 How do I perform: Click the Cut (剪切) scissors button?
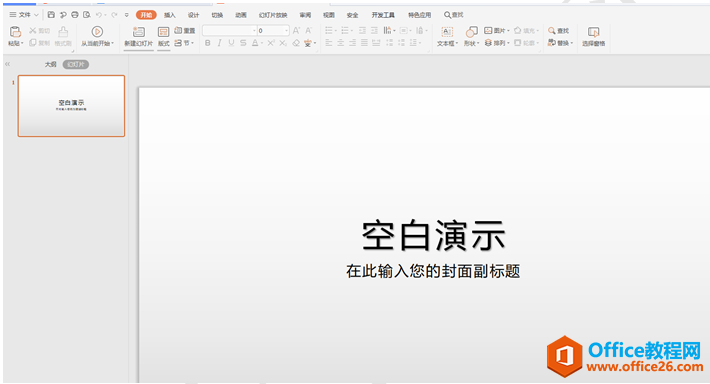[x=39, y=31]
